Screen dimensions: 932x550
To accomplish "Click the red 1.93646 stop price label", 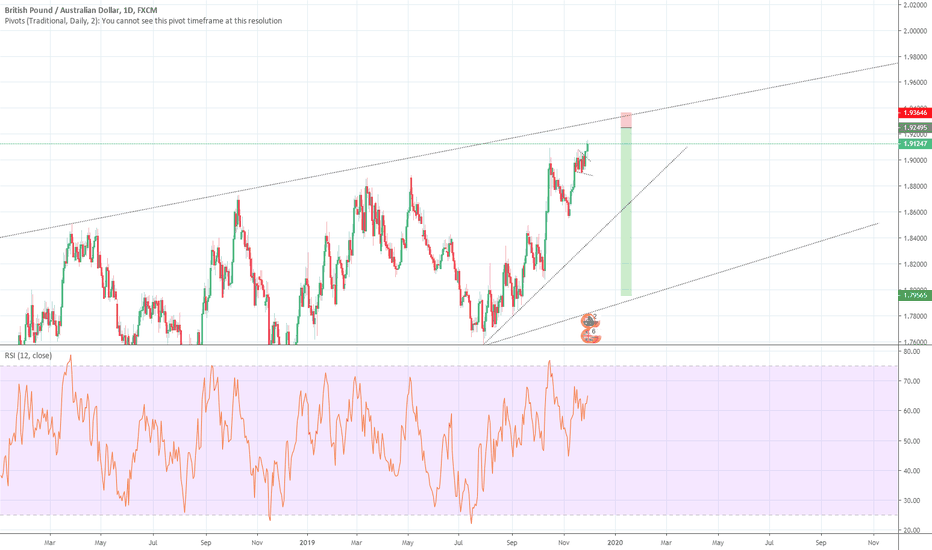I will click(914, 114).
